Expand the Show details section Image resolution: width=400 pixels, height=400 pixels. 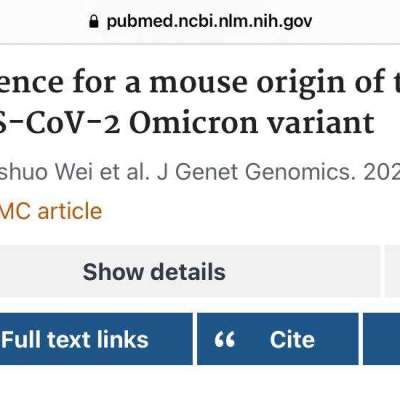[189, 272]
